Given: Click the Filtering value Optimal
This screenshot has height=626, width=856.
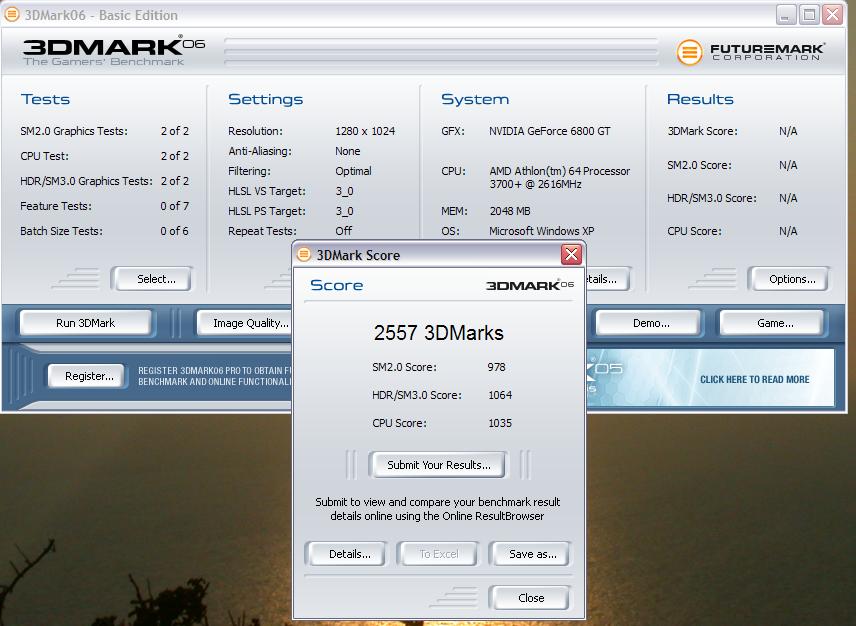Looking at the screenshot, I should (353, 171).
